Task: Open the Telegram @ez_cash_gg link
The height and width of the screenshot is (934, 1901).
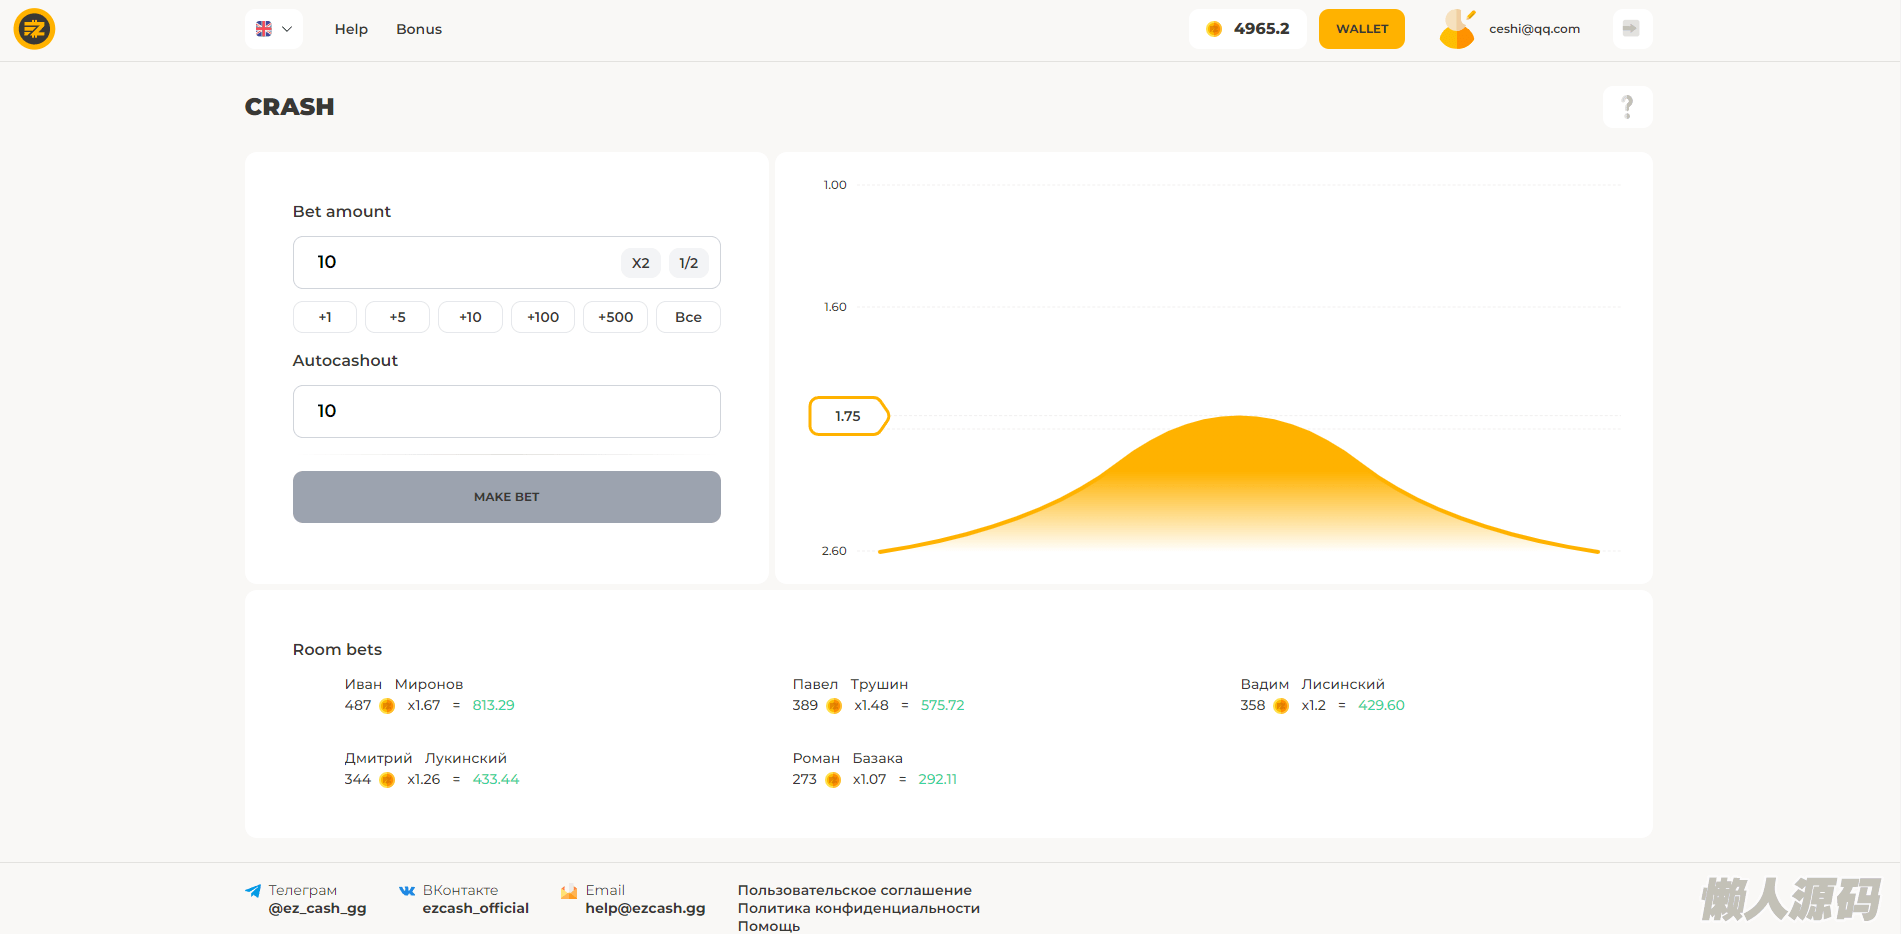Action: pos(317,908)
